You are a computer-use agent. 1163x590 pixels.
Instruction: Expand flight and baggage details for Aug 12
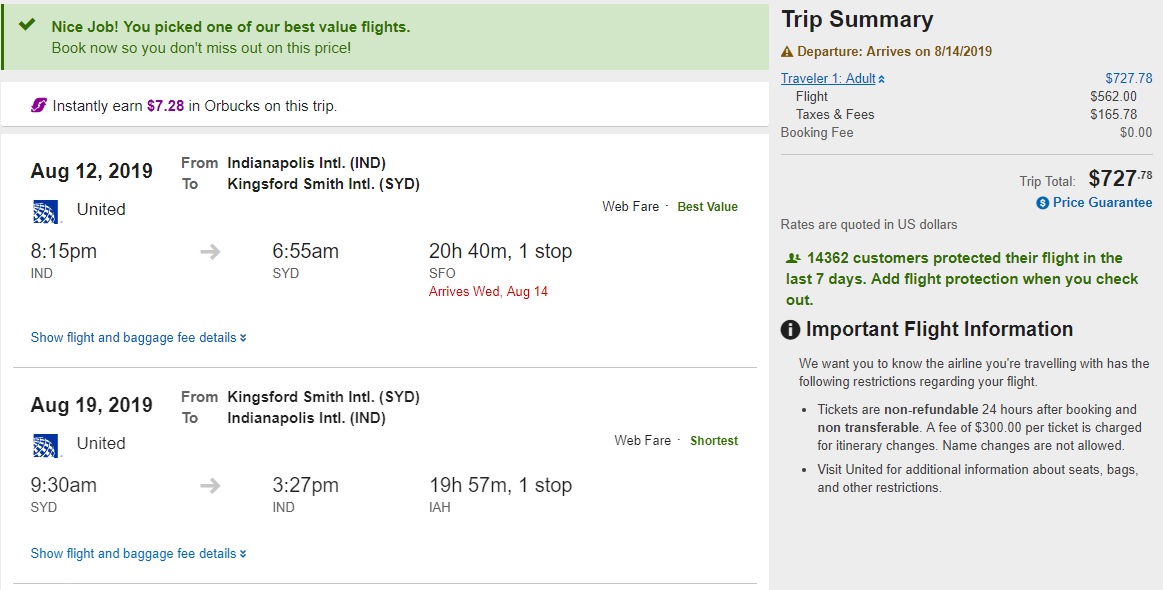click(x=138, y=338)
